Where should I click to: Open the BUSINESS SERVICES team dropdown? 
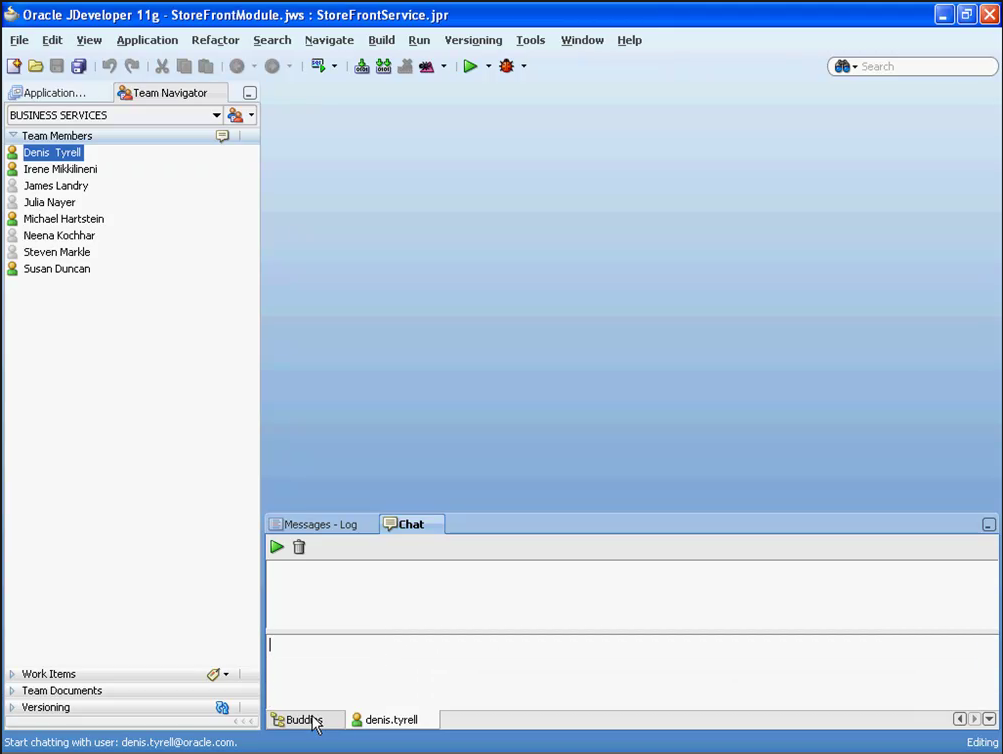[216, 115]
